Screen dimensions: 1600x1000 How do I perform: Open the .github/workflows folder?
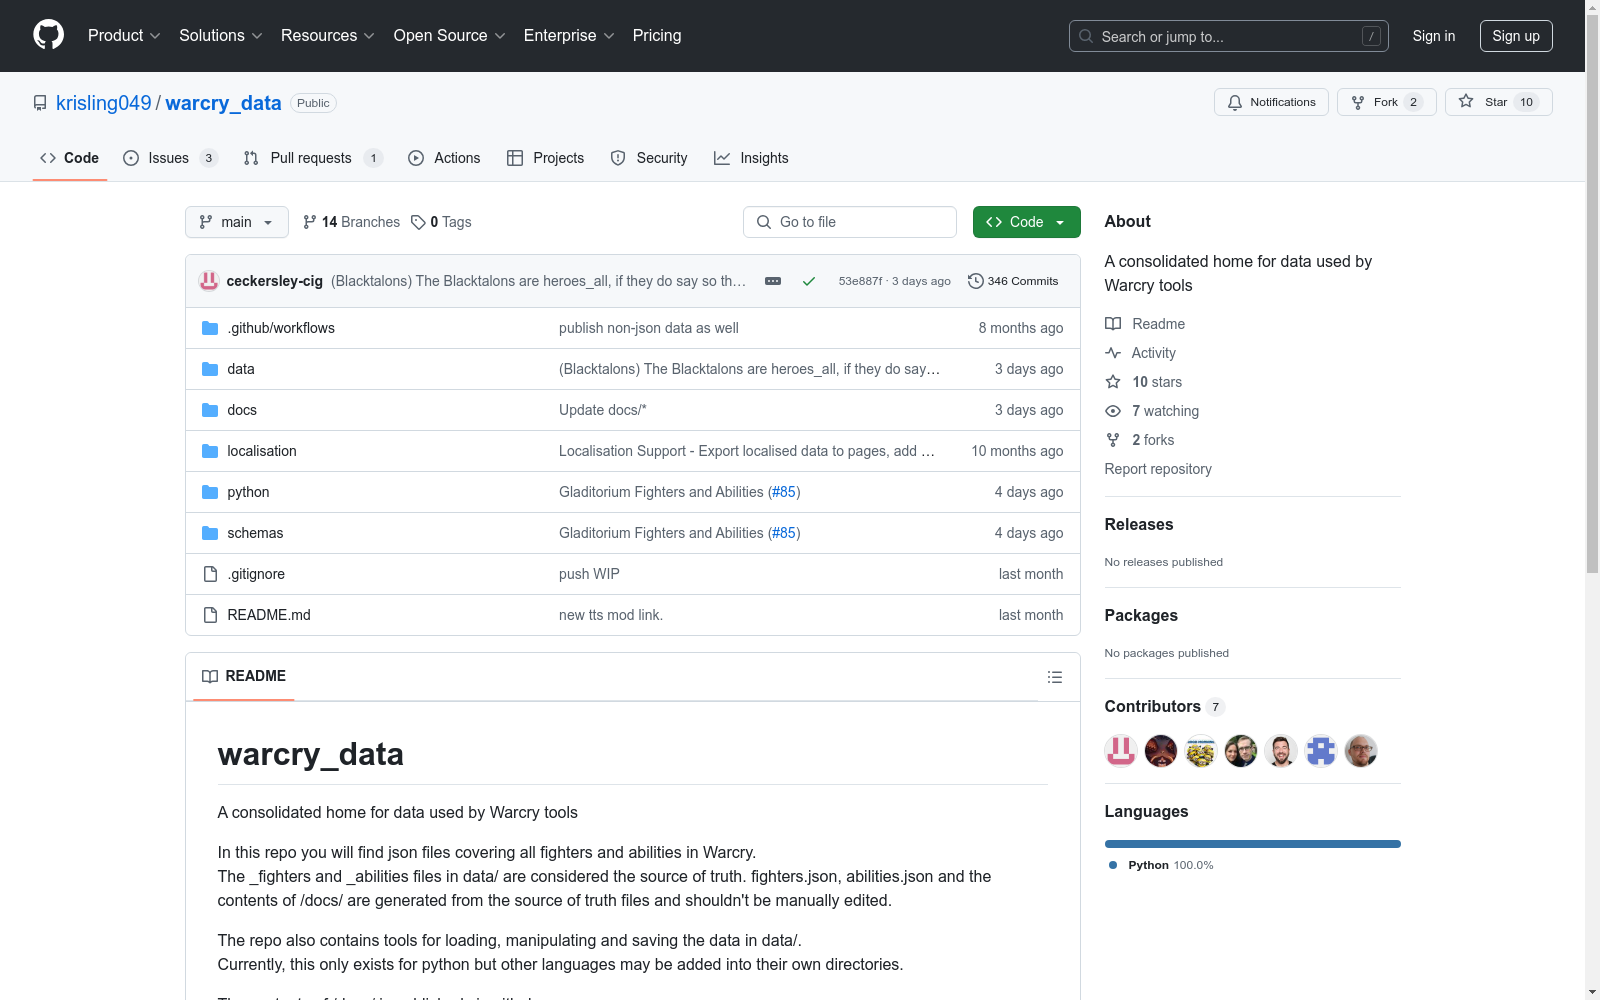(x=281, y=328)
